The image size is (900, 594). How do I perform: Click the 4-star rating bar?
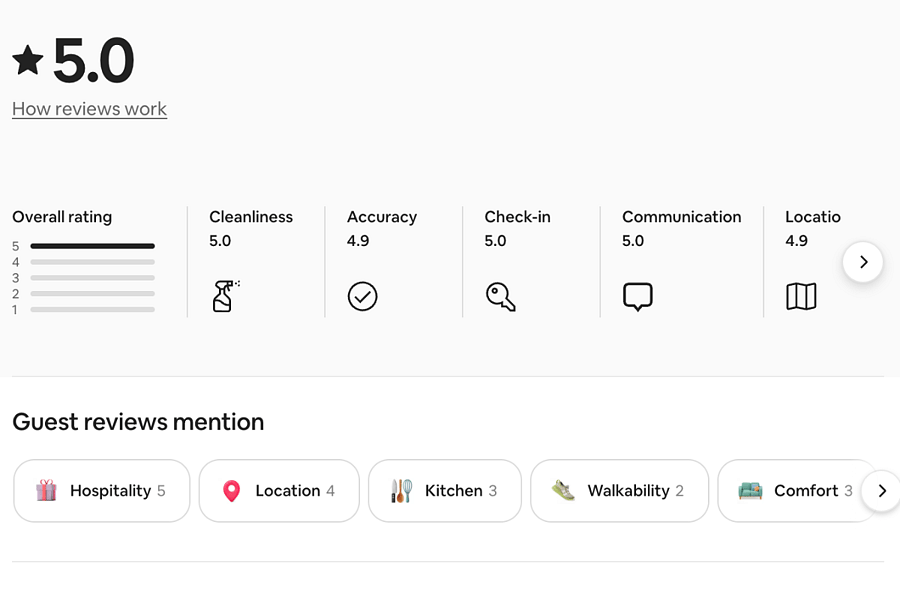(92, 262)
